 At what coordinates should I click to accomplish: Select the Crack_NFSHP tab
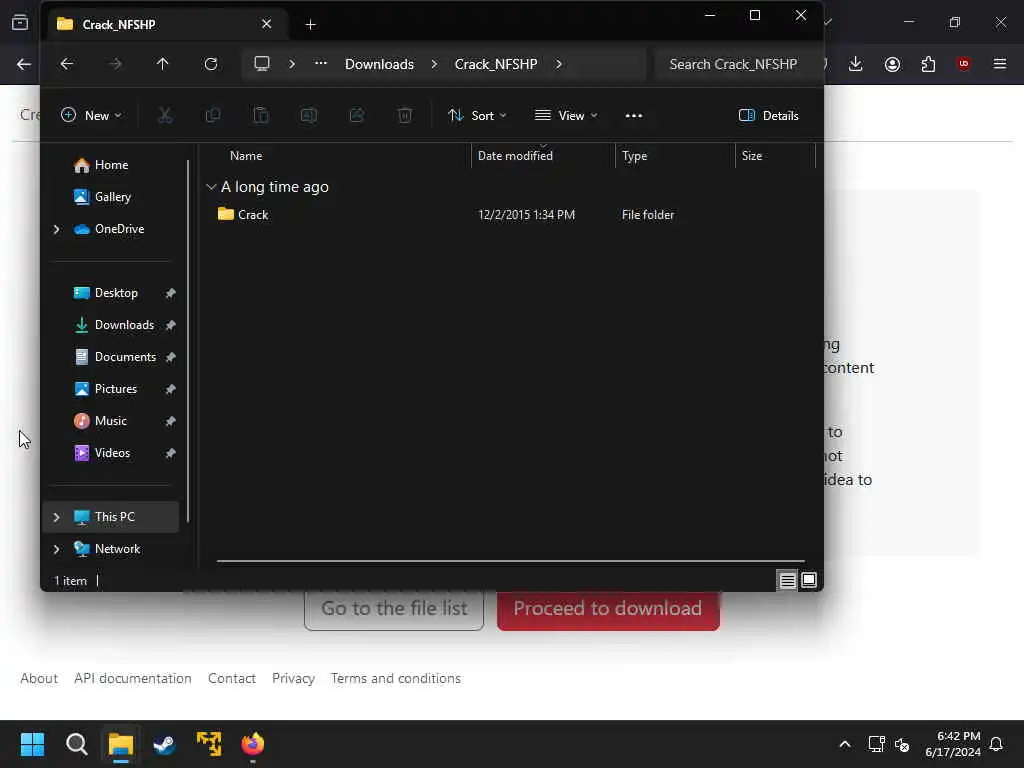[x=165, y=24]
